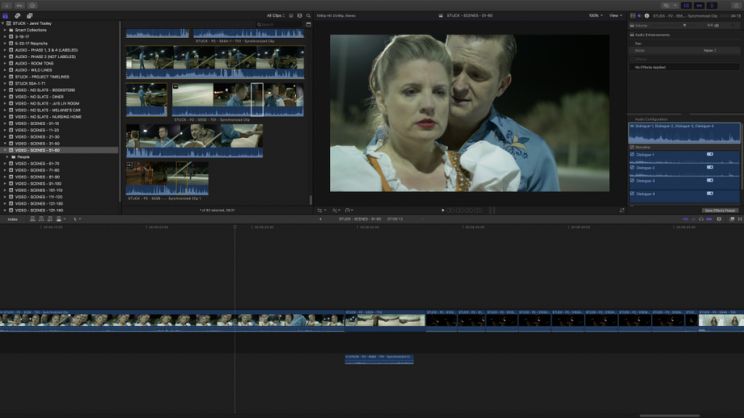744x418 pixels.
Task: Expand the AUDIO - ROOM TONE event
Action: pyautogui.click(x=5, y=63)
